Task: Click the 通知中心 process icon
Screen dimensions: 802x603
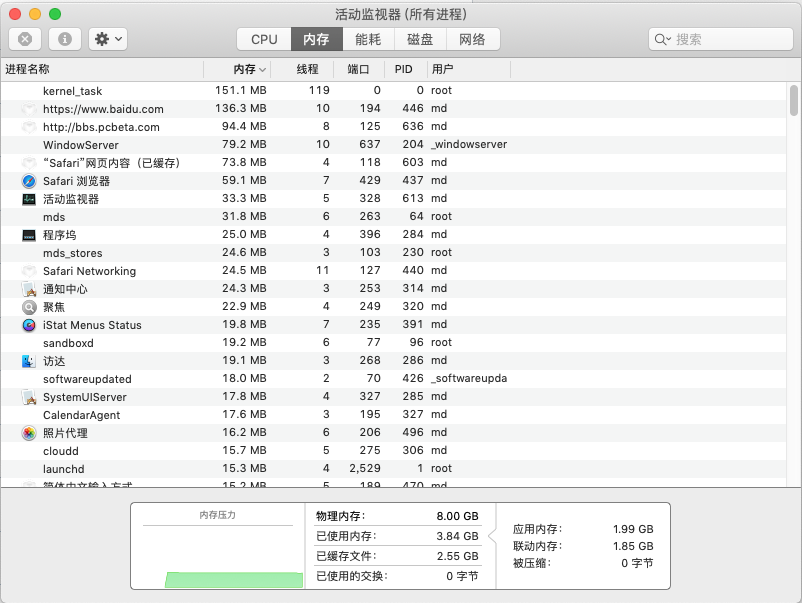Action: click(29, 289)
